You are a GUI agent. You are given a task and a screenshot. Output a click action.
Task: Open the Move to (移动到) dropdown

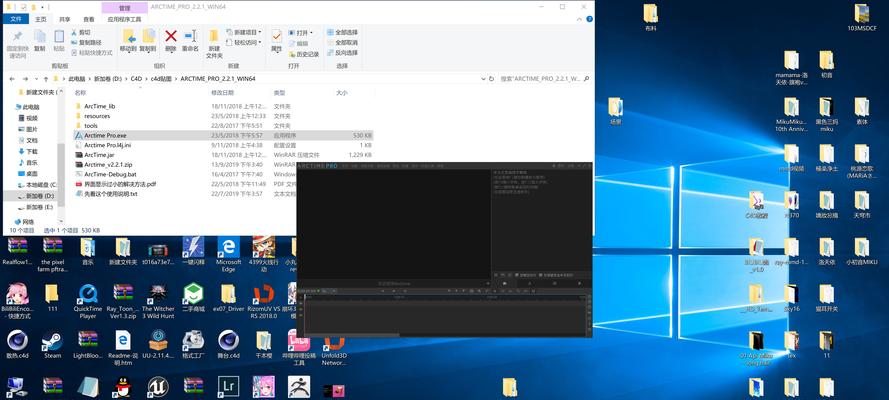[x=128, y=40]
